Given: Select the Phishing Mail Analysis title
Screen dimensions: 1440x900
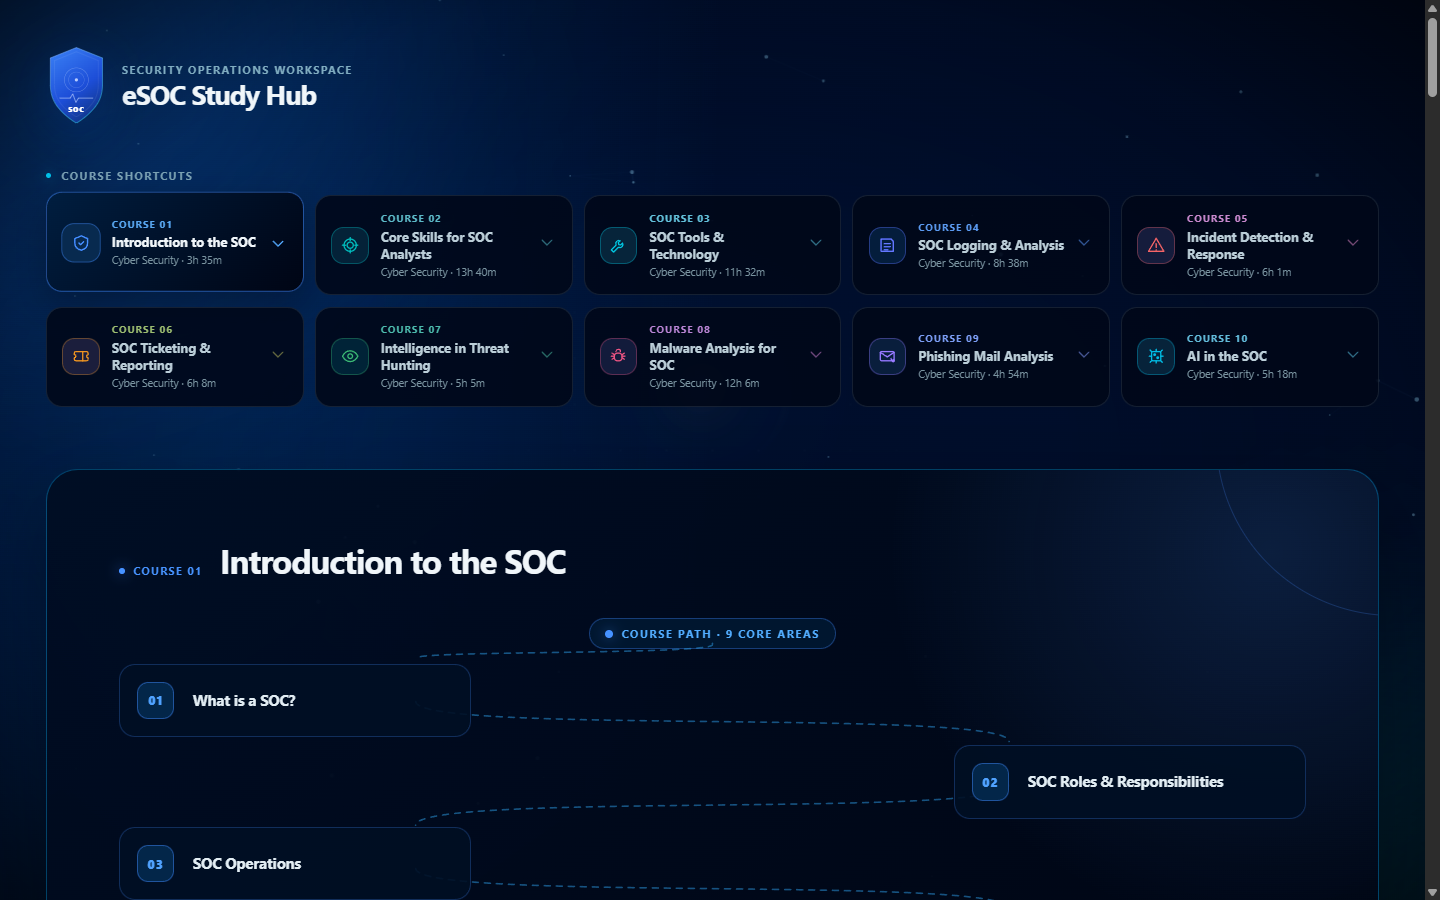Looking at the screenshot, I should [985, 356].
